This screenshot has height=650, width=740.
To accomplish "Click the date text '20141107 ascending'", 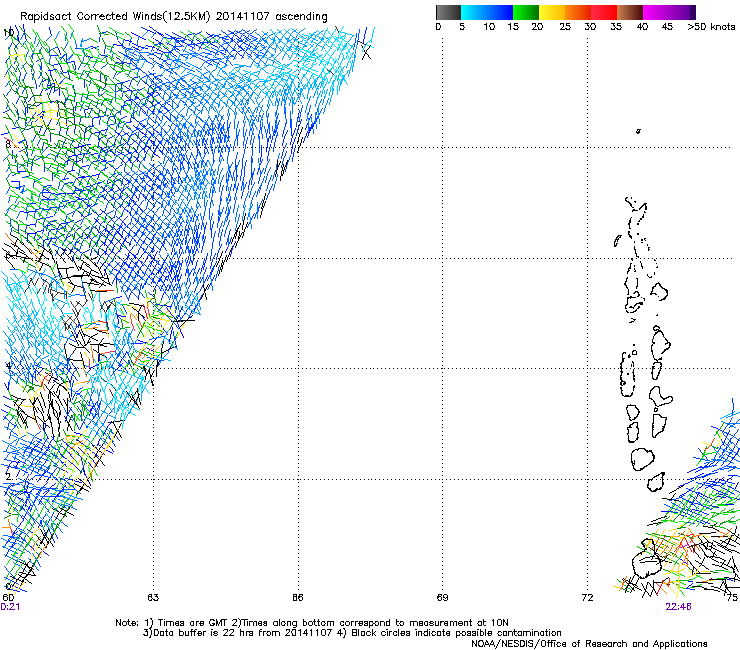I will [271, 17].
